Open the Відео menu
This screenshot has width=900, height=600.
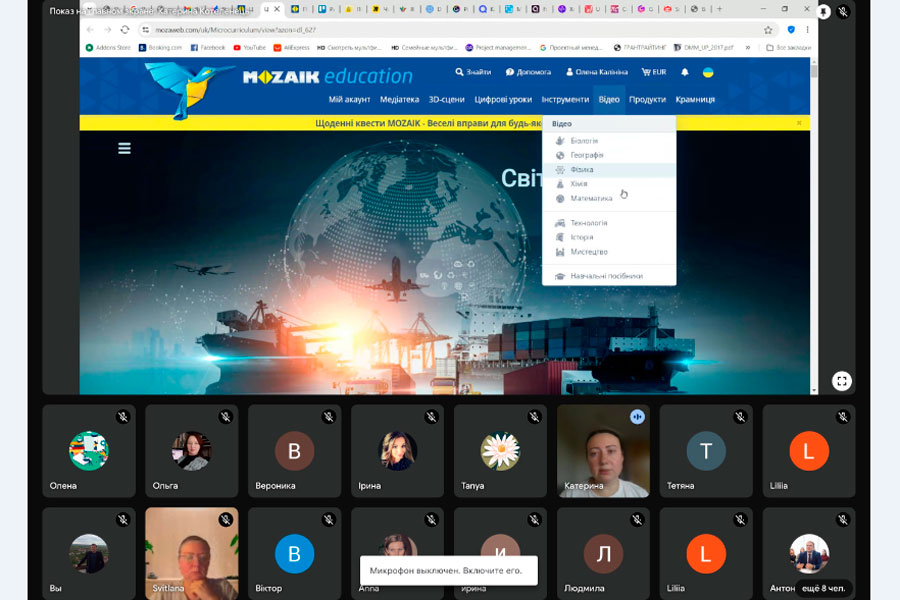609,99
